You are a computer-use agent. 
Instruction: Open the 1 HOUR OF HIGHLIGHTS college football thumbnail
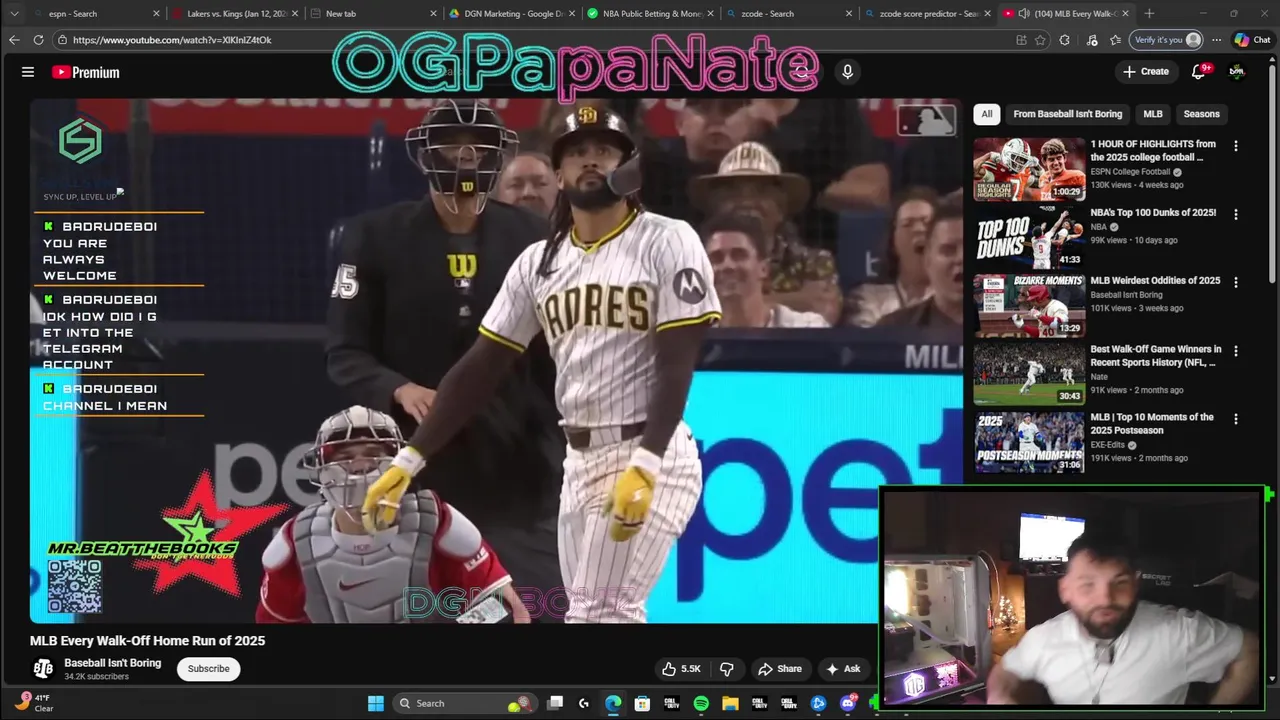pos(1029,169)
